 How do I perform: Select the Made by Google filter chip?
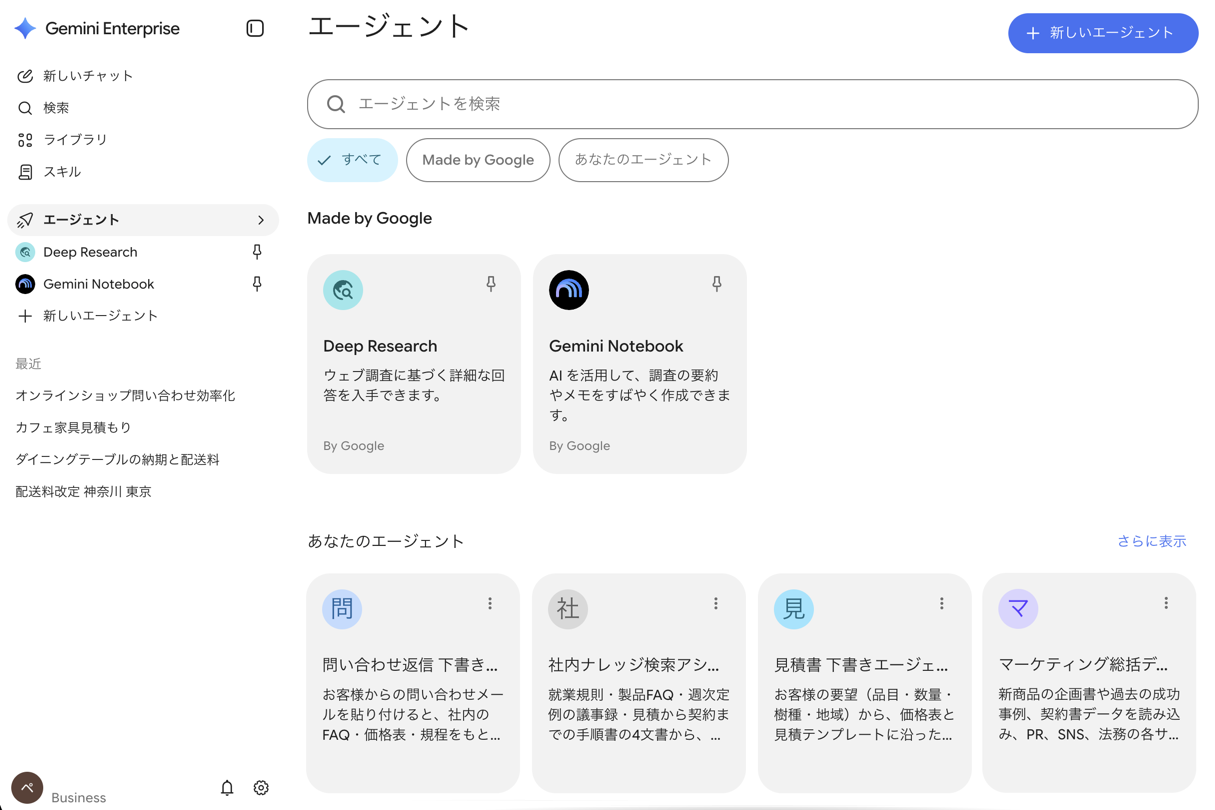[x=478, y=160]
